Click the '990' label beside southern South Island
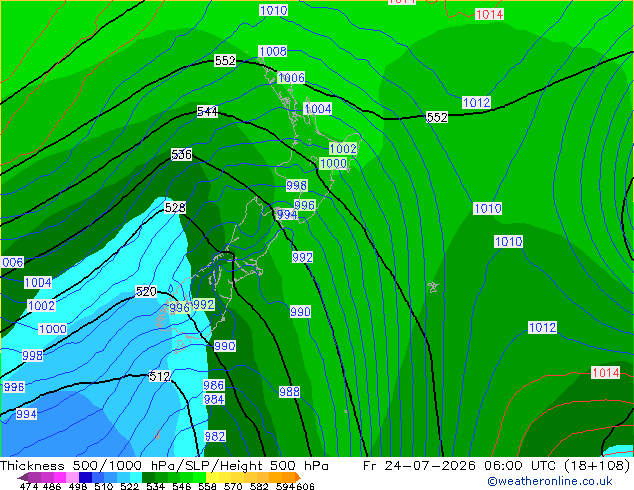634x490 pixels. pos(224,346)
